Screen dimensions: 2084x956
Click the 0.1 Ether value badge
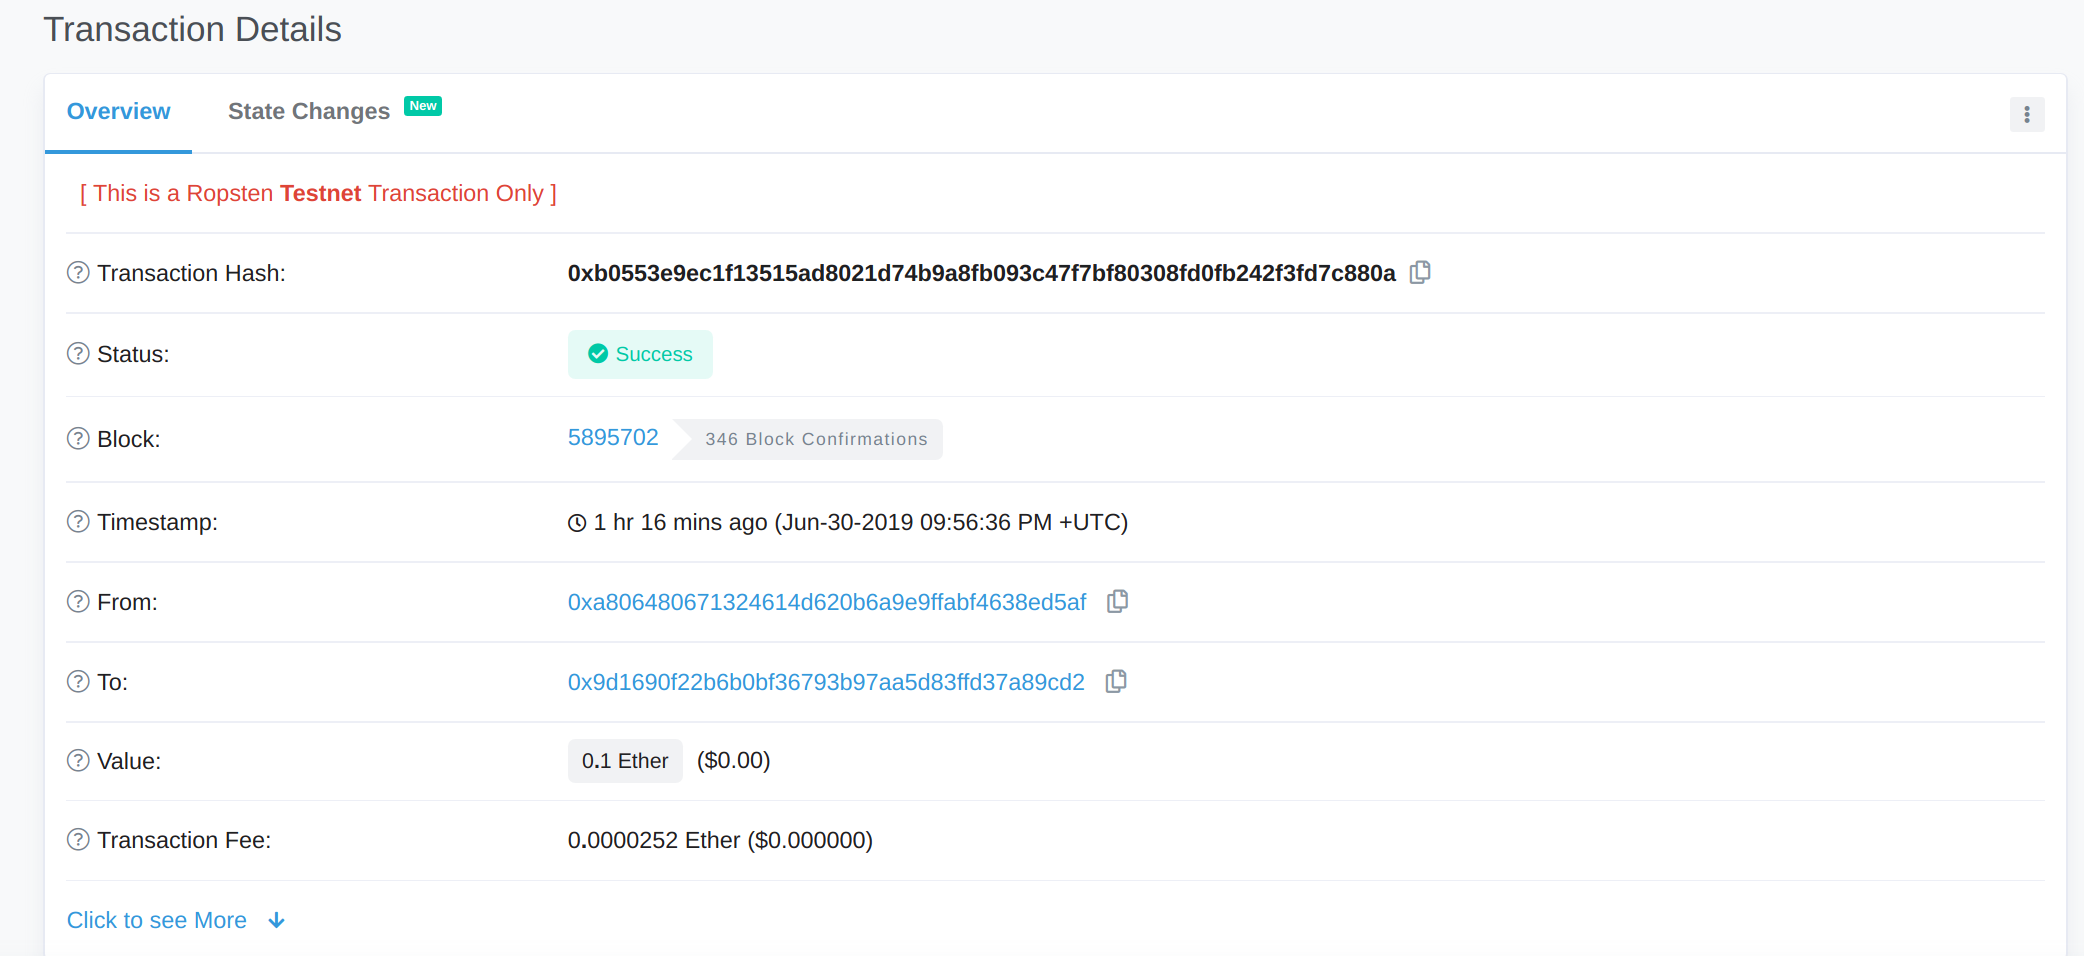click(x=625, y=761)
